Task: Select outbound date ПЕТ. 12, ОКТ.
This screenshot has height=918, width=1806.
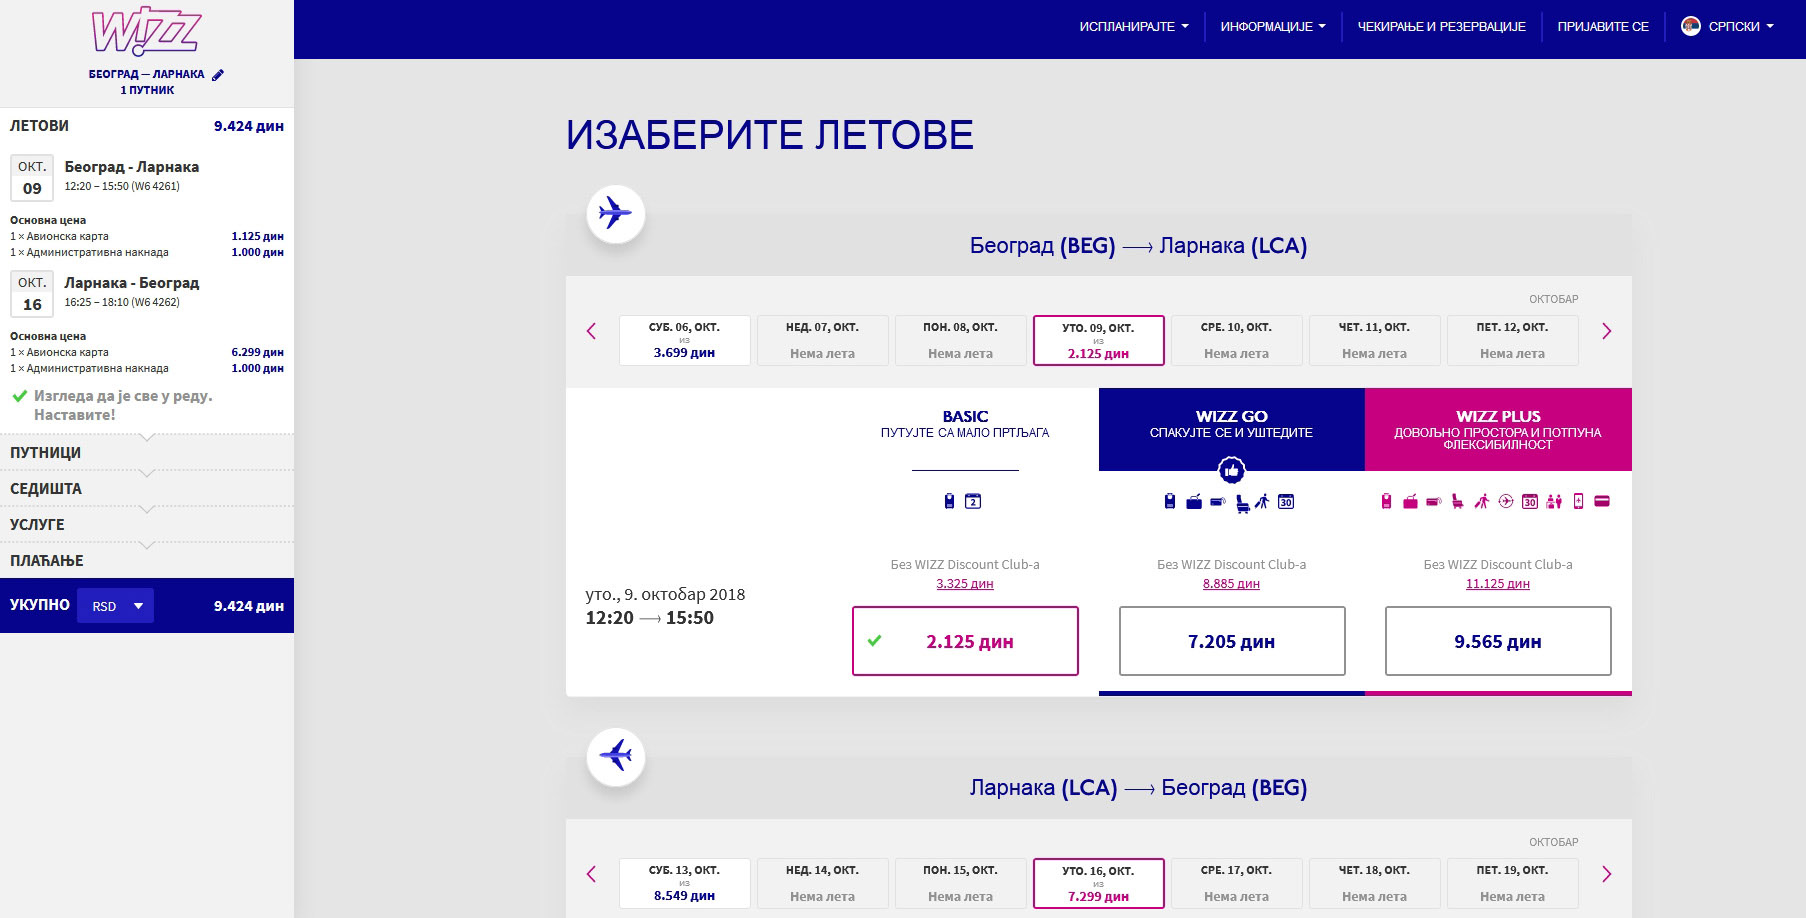Action: [x=1512, y=340]
